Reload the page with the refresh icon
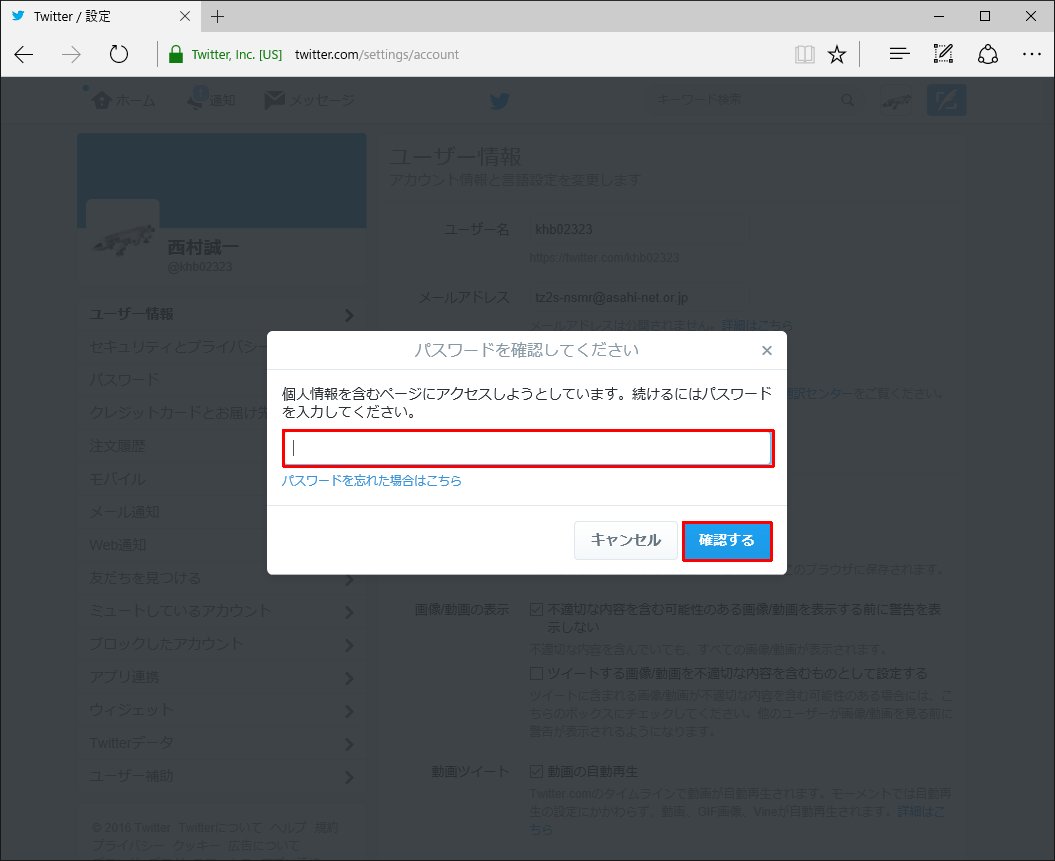1055x861 pixels. 118,54
